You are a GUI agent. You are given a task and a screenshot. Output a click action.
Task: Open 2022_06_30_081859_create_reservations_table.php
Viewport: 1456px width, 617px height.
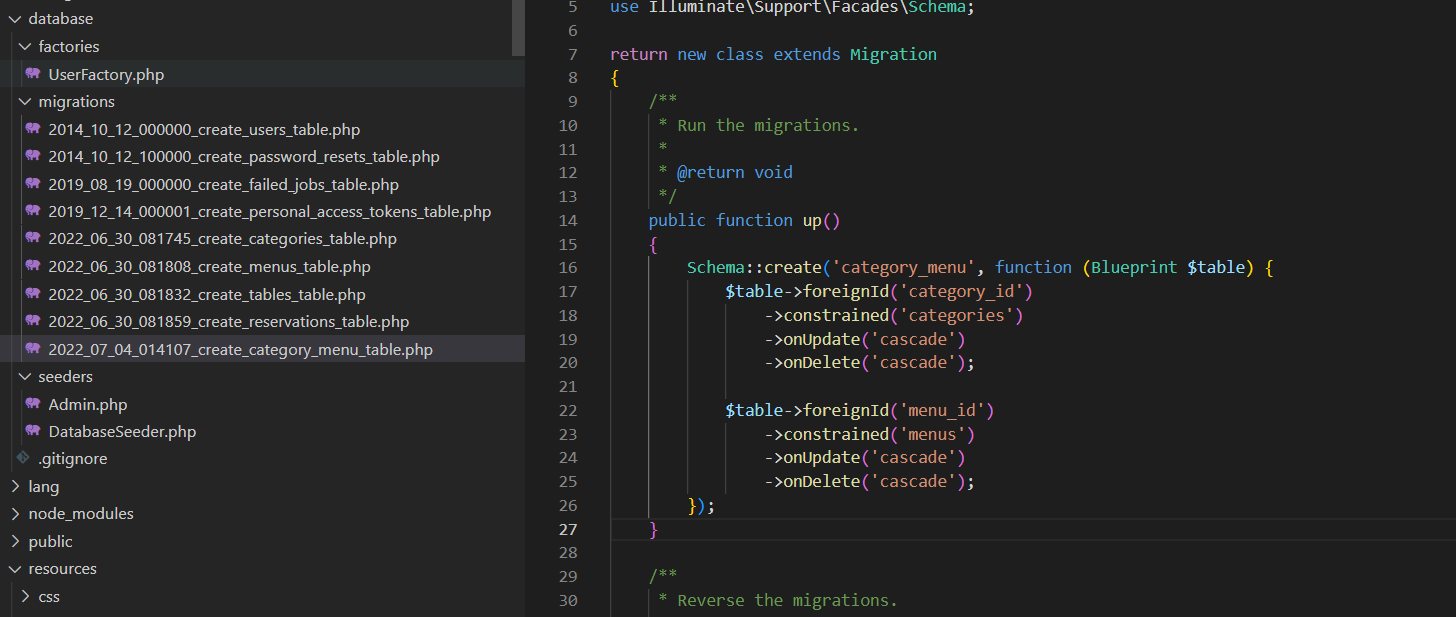tap(229, 322)
